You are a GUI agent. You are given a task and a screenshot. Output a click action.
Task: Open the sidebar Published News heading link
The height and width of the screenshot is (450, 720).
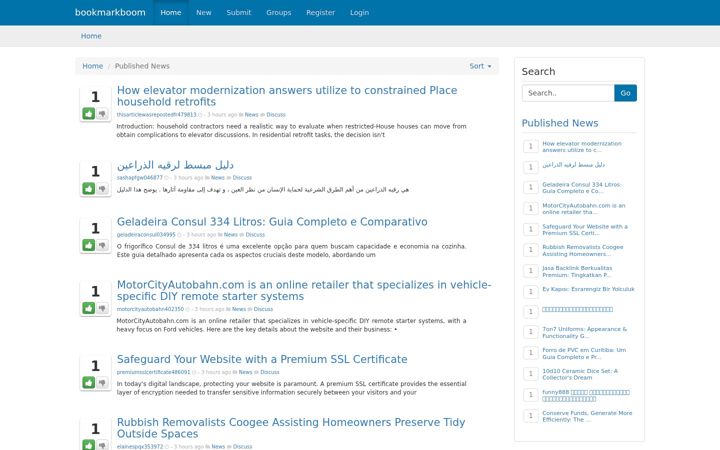pyautogui.click(x=560, y=123)
